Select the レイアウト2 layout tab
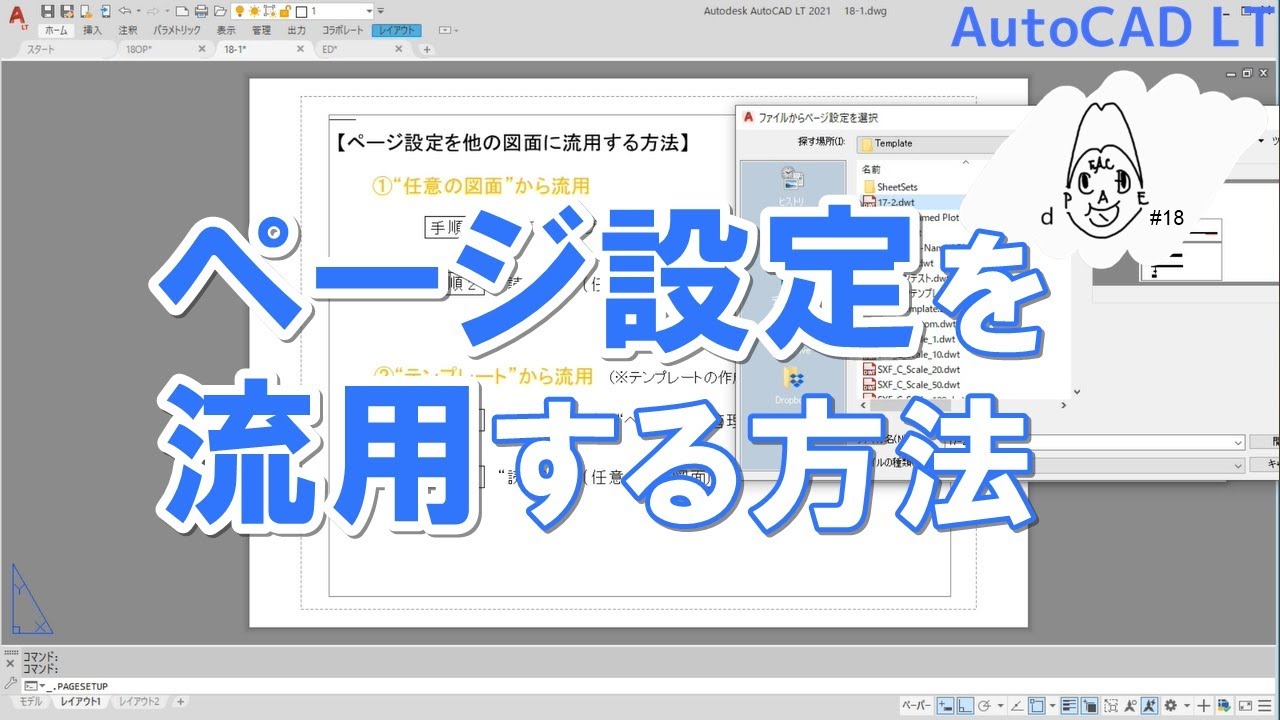 click(x=139, y=702)
